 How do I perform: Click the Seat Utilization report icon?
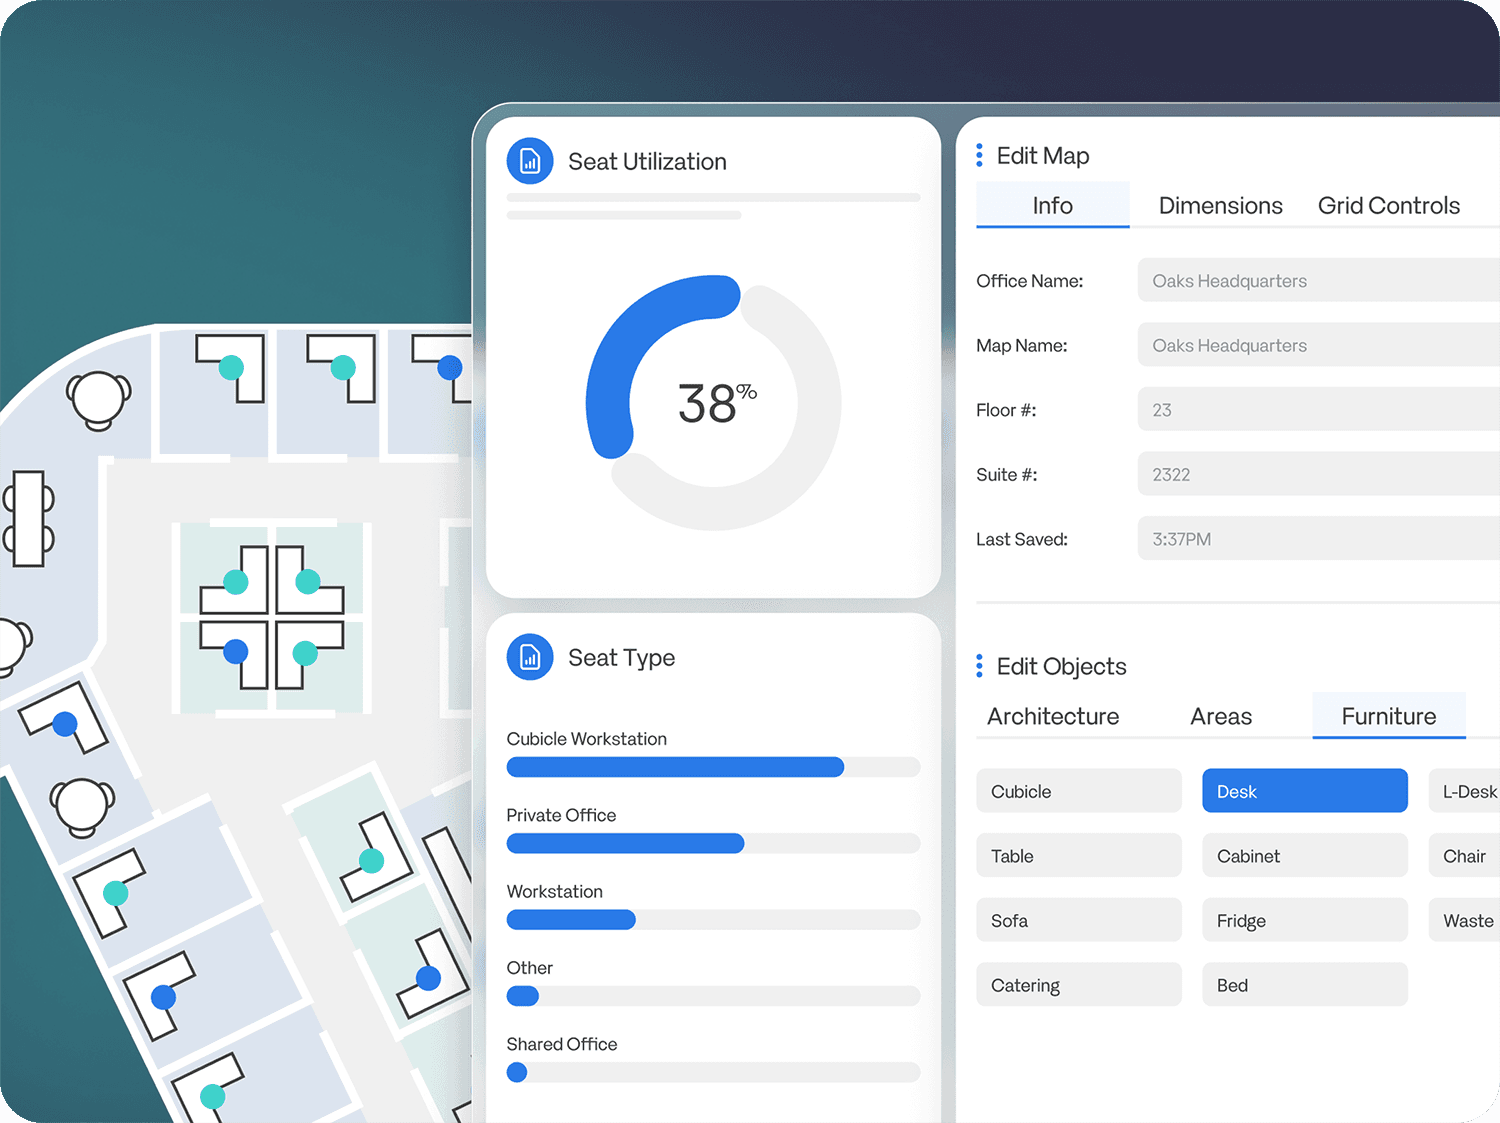[x=530, y=161]
